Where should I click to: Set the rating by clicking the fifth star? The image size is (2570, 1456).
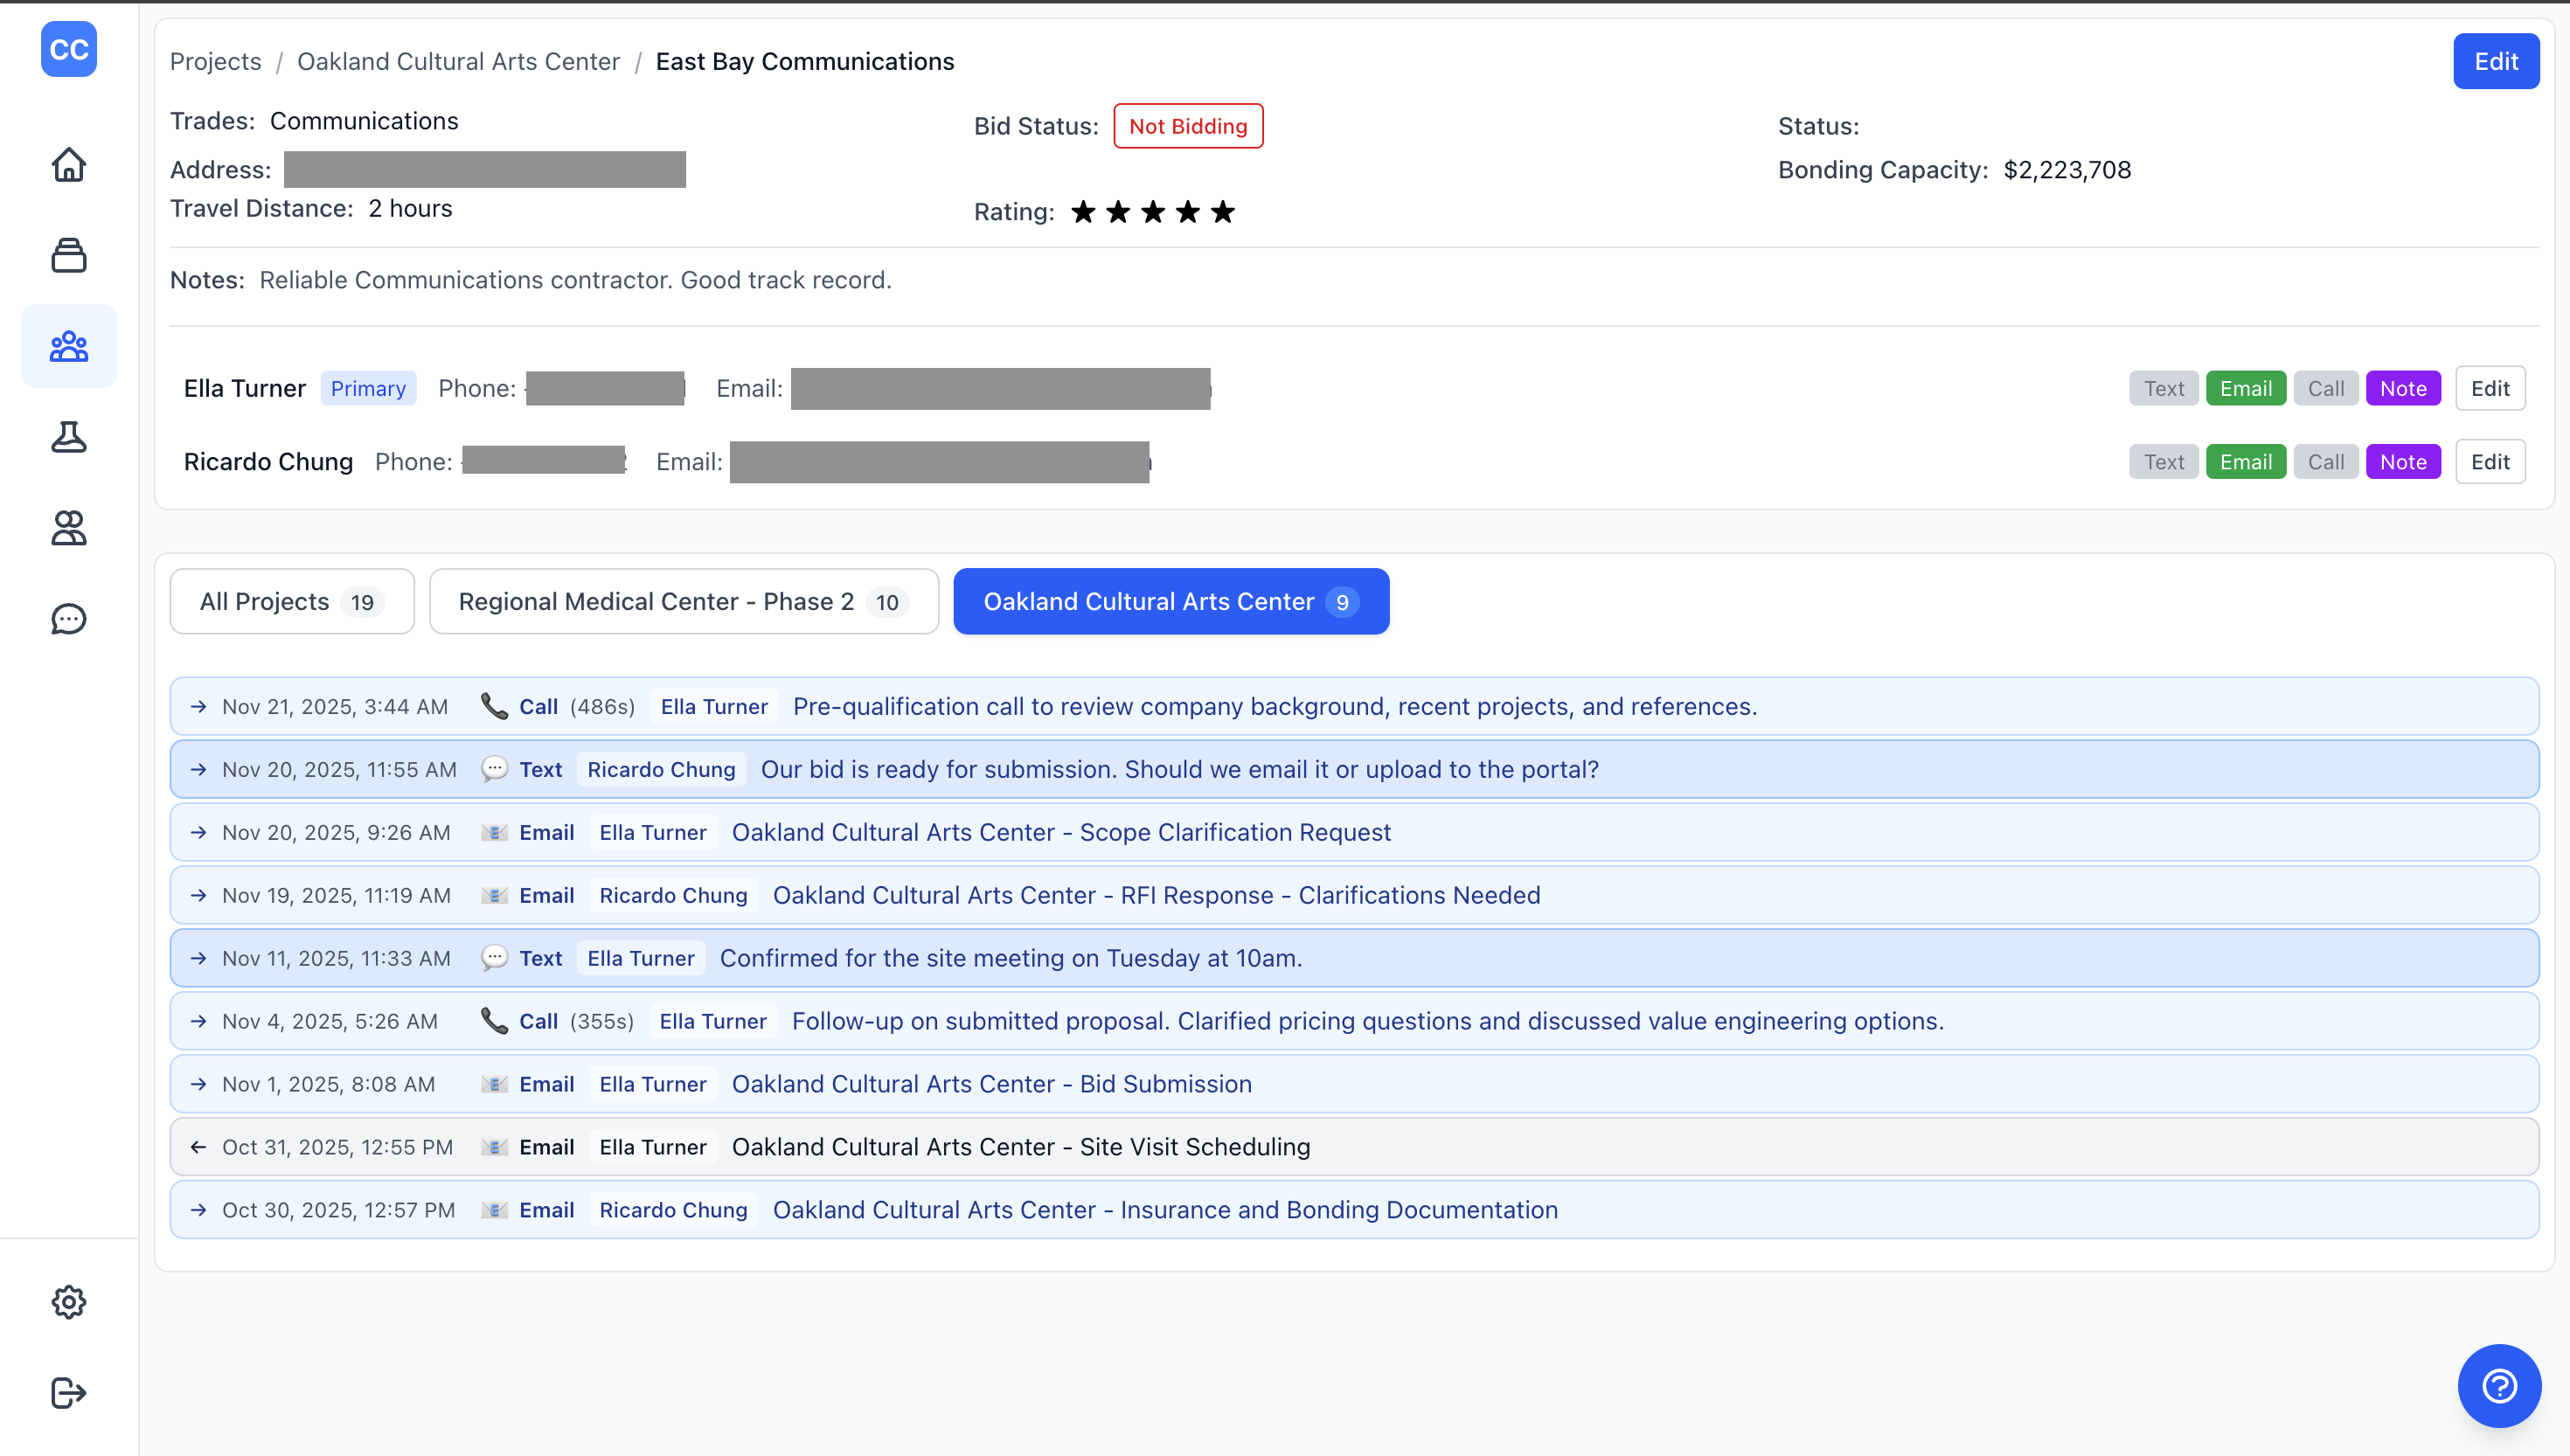[1223, 211]
